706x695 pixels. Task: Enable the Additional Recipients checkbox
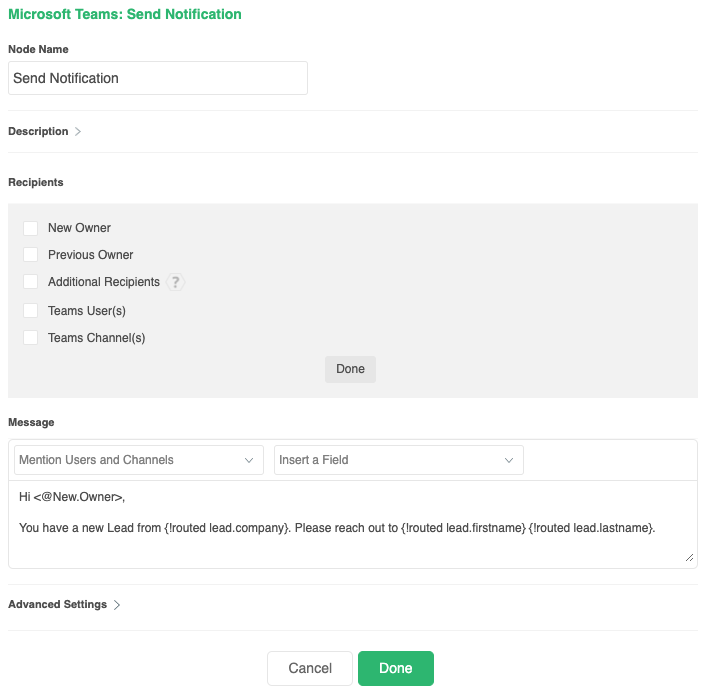(x=31, y=282)
